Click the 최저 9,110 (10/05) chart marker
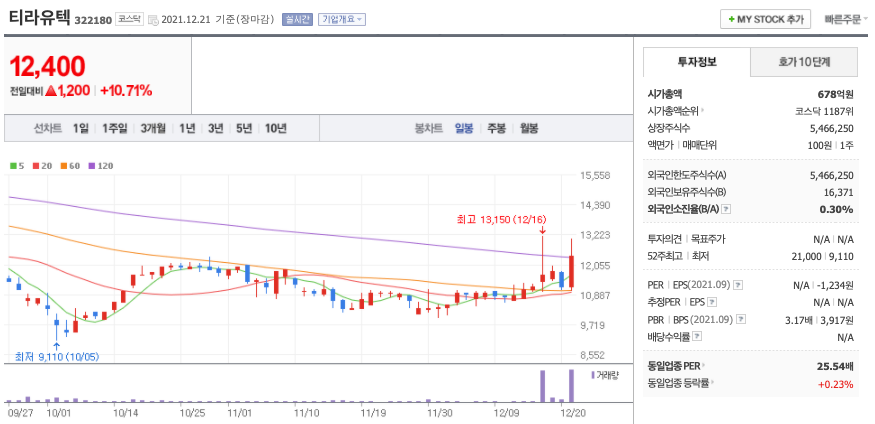The width and height of the screenshot is (875, 424). pos(57,356)
